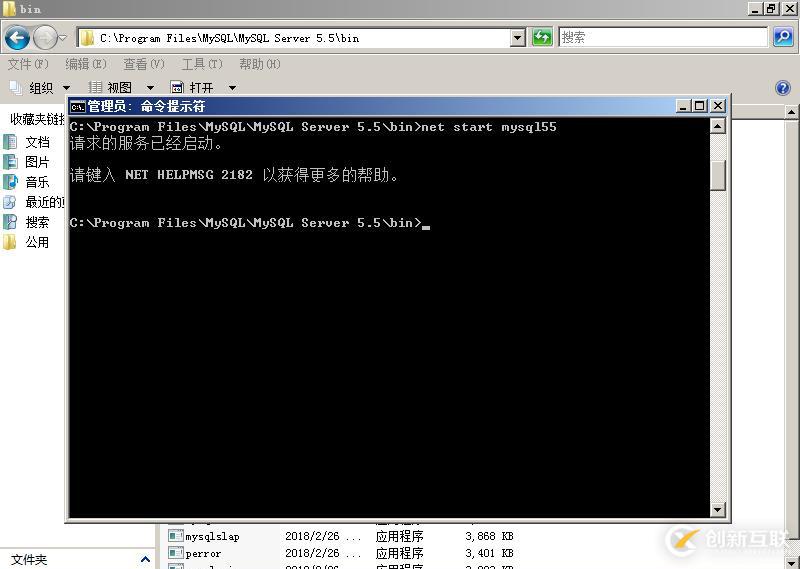Open 图片 (Pictures) favorite link
This screenshot has width=800, height=569.
point(37,162)
